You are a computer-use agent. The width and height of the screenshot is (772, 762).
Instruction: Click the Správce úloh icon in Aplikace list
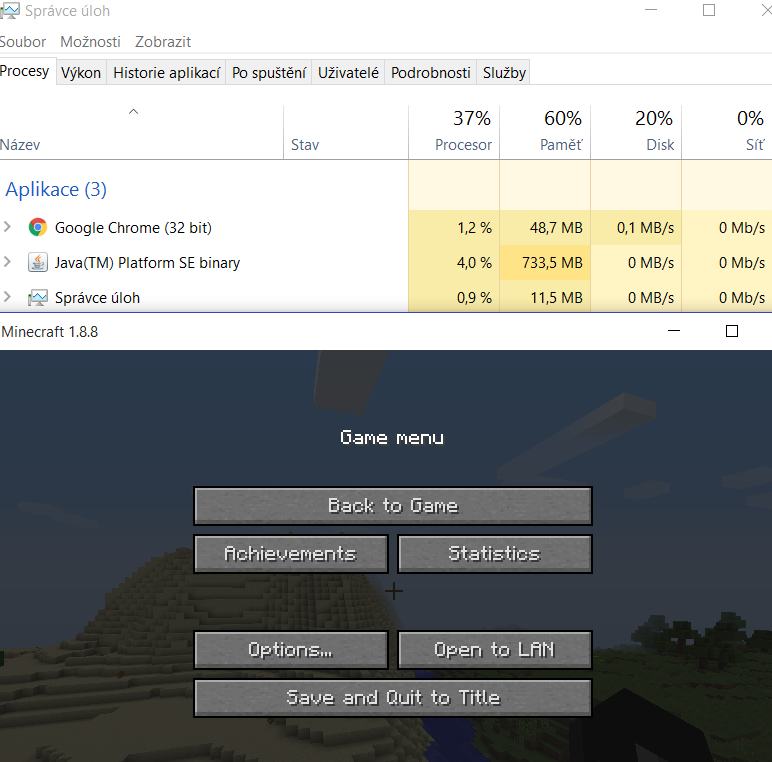[x=38, y=297]
